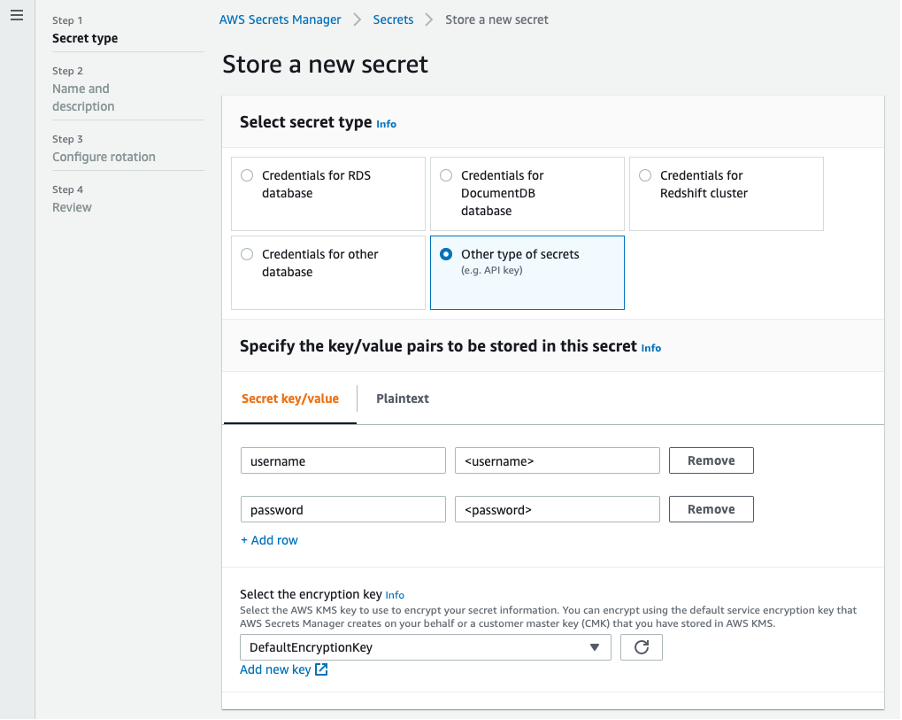Select Other type of secrets radio
Viewport: 902px width, 720px height.
446,255
